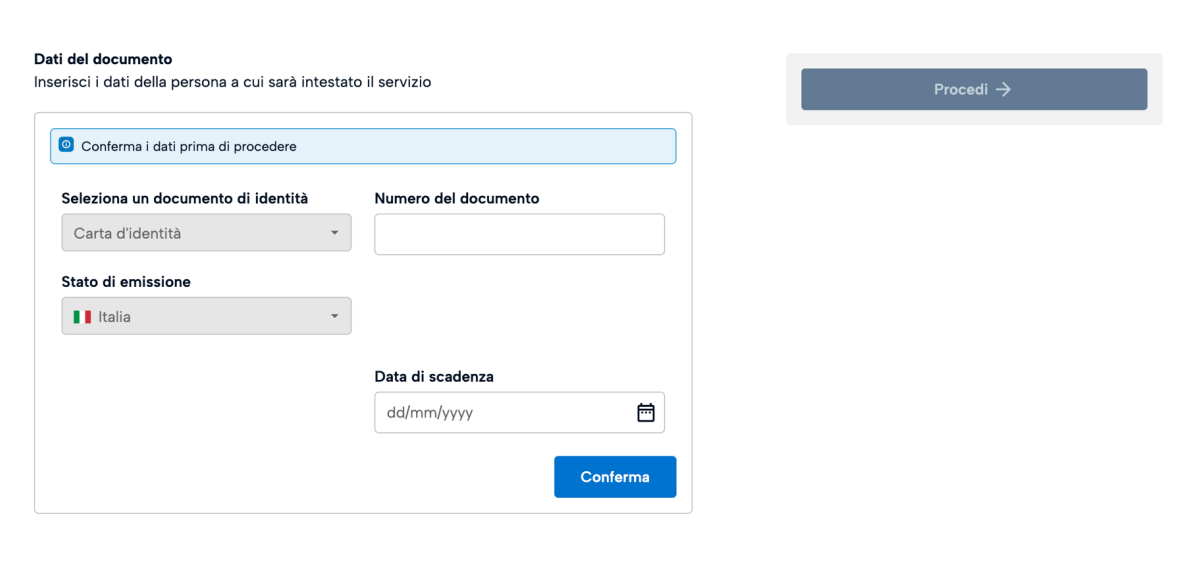Click the 'Conferma i dati prima di procedere' banner text
The image size is (1182, 562).
coord(189,146)
